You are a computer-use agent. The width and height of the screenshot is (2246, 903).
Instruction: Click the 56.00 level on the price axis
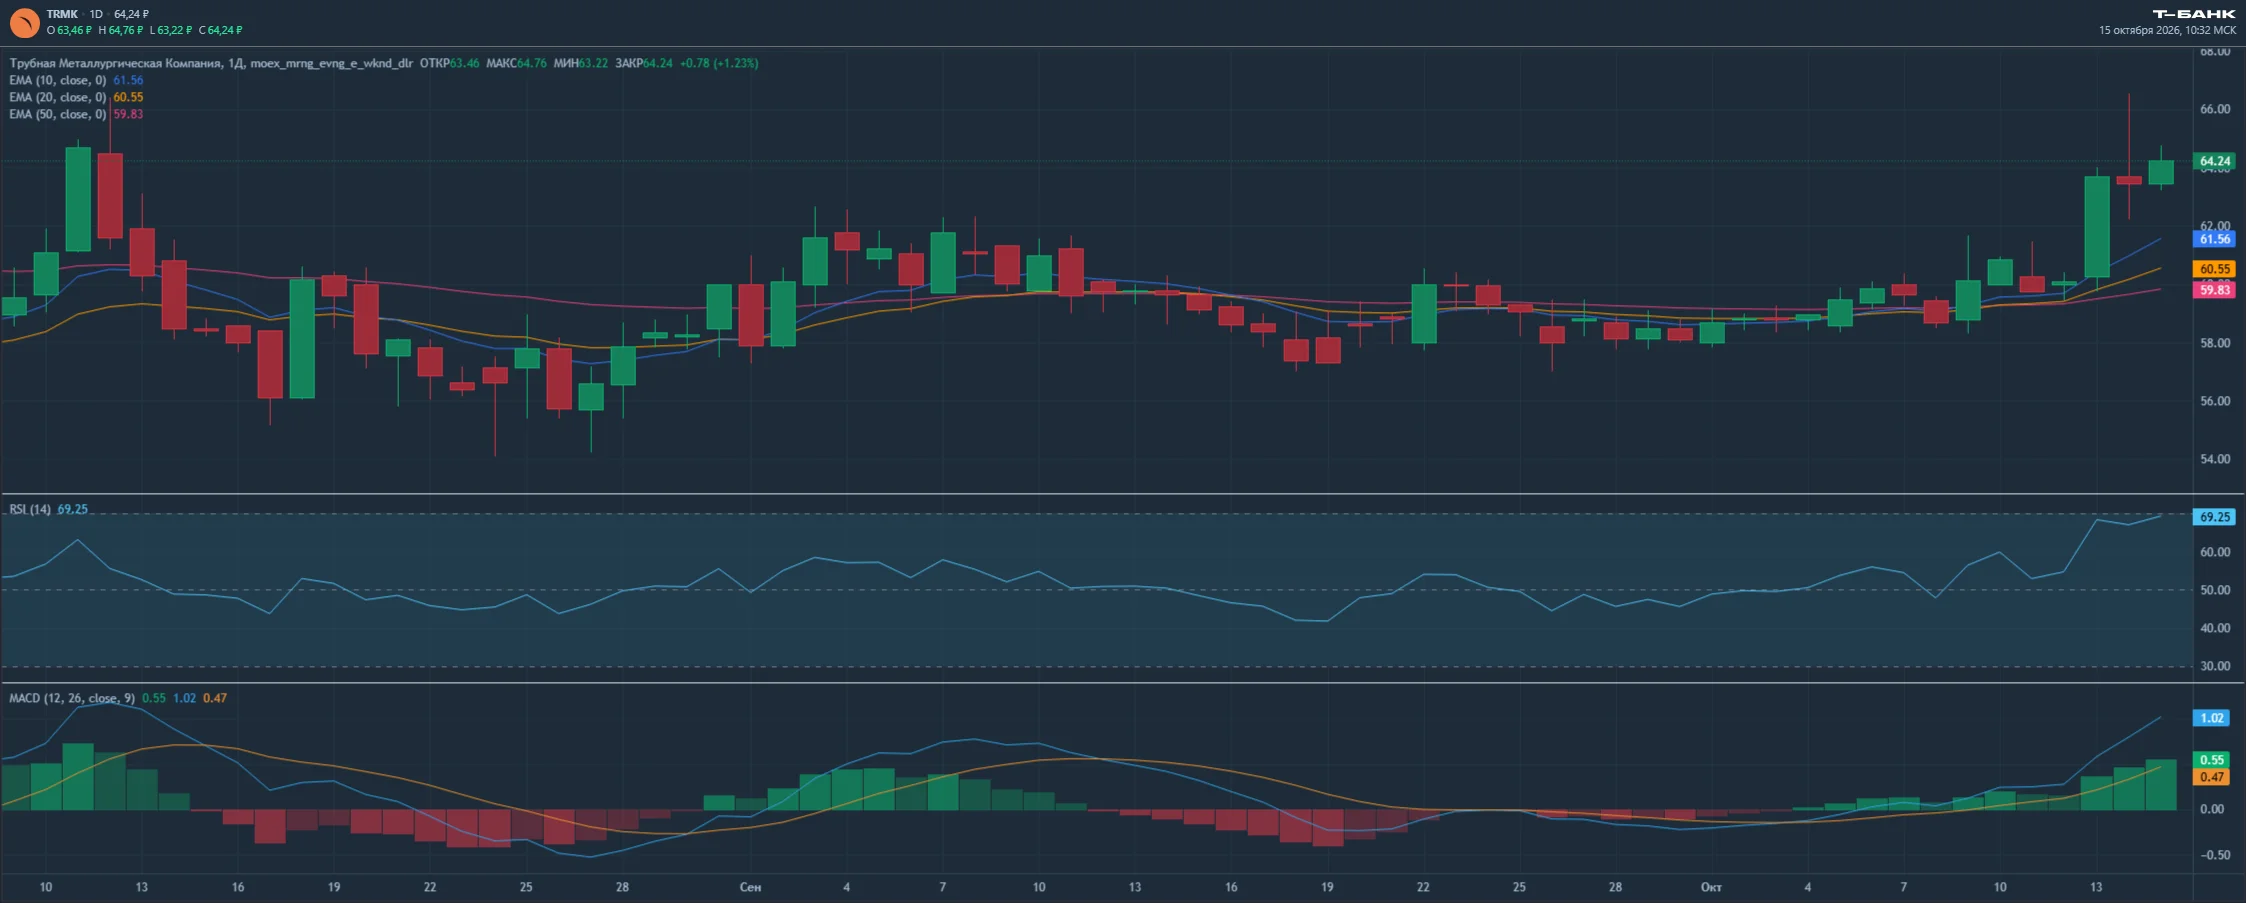[2215, 401]
